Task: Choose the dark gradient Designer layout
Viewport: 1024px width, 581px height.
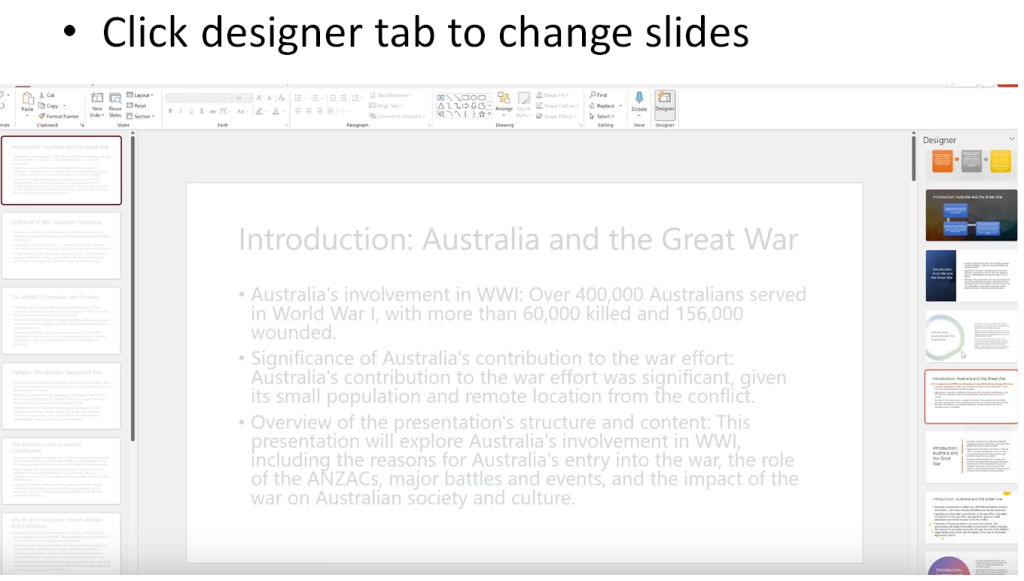Action: pyautogui.click(x=971, y=215)
